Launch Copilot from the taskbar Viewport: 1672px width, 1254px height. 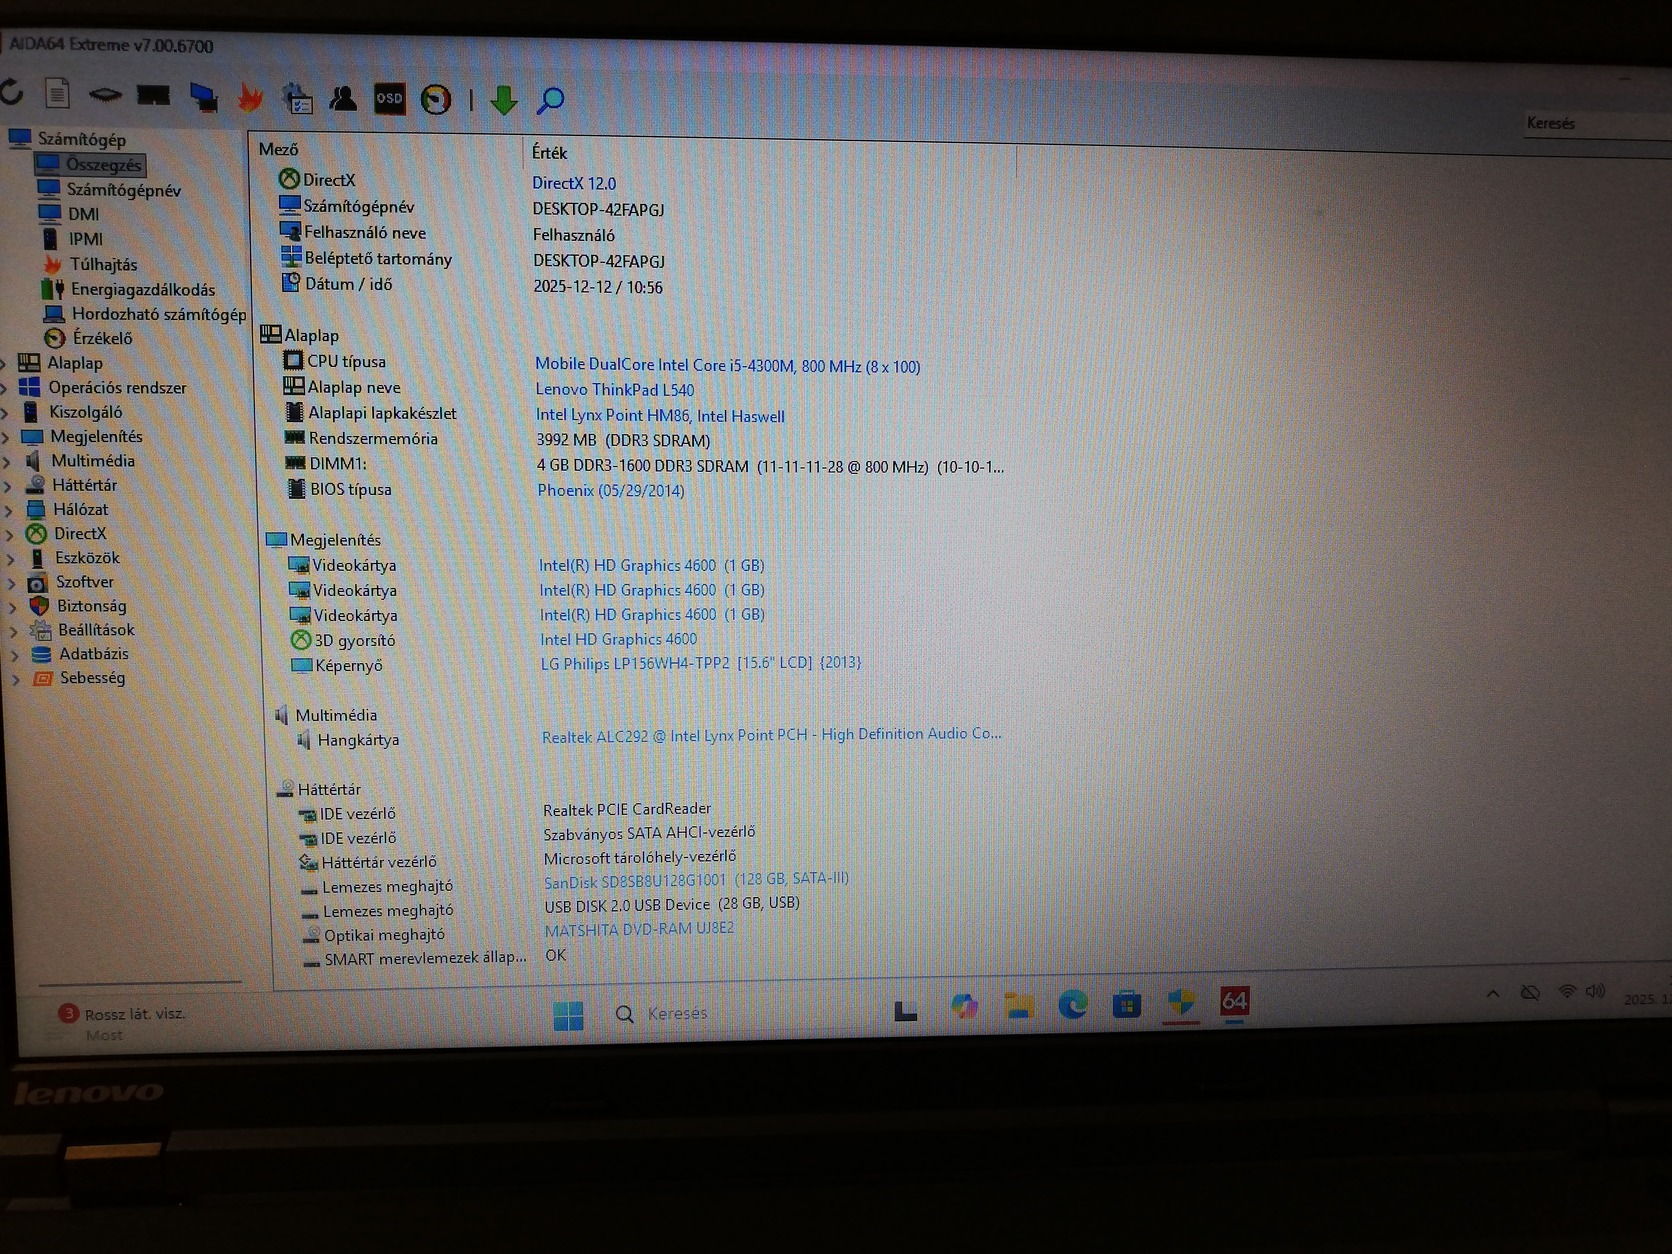pos(964,1007)
